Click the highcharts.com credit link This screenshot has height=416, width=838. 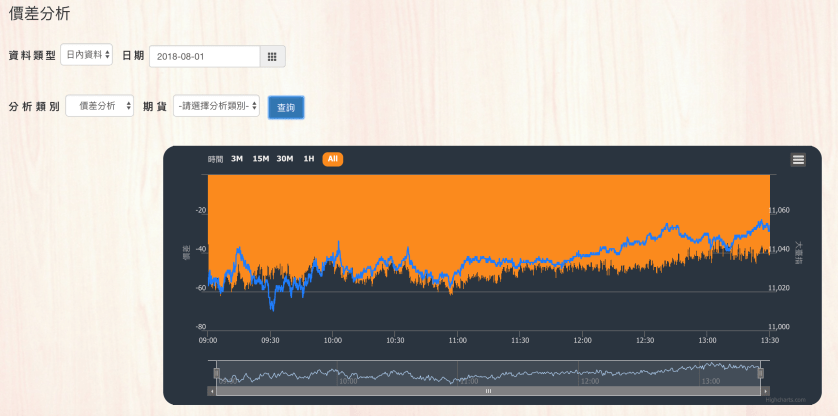[783, 400]
